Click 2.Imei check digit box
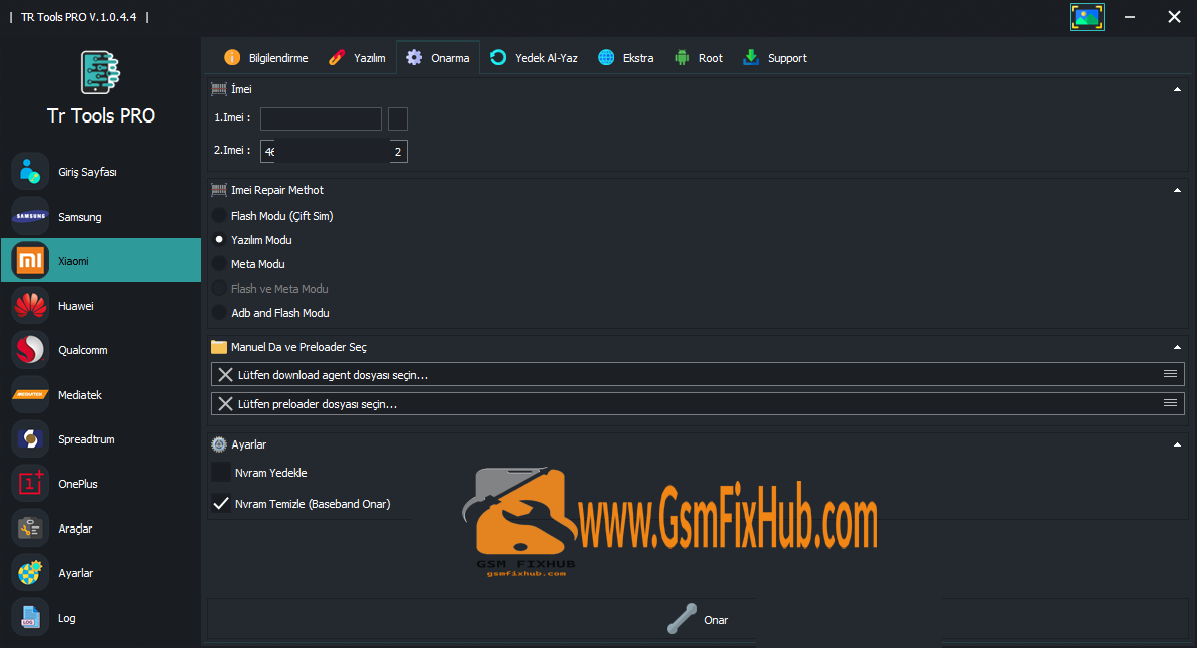The height and width of the screenshot is (648, 1197). click(398, 151)
